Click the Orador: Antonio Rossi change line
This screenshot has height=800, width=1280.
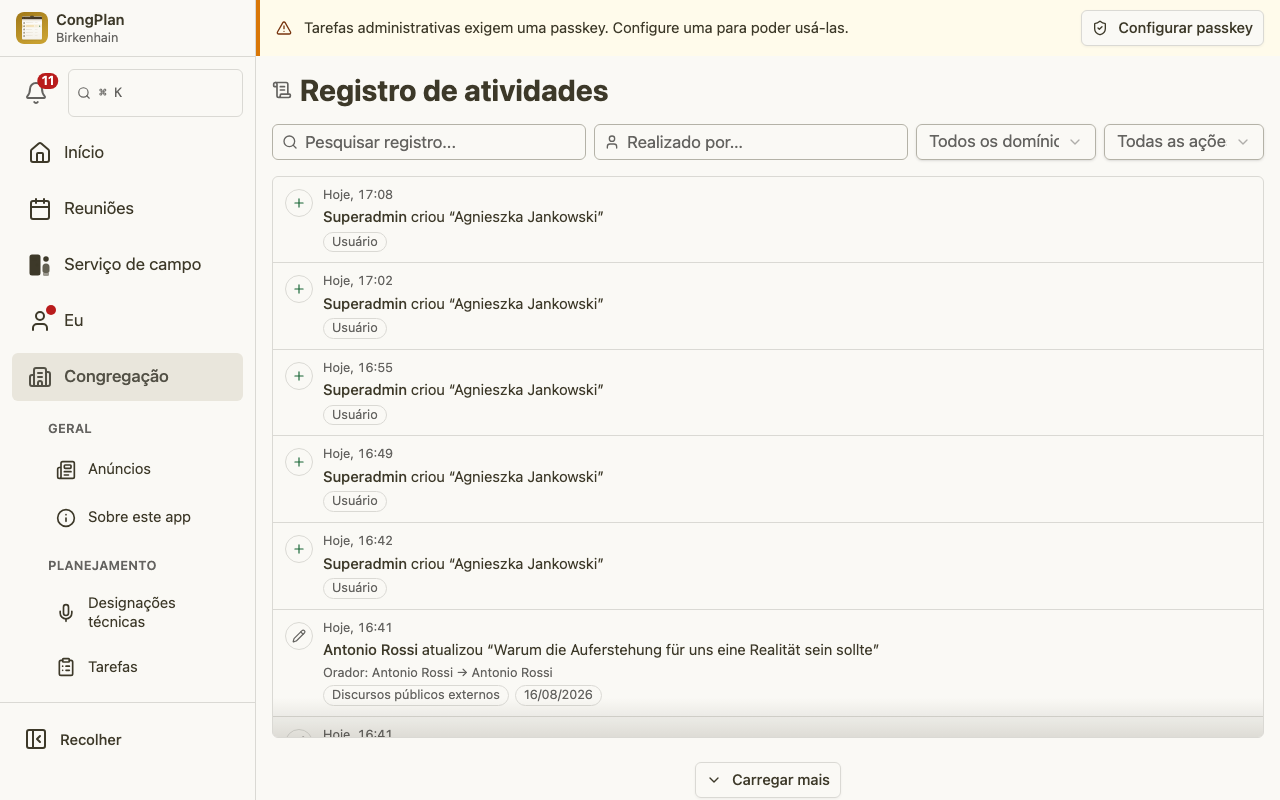(x=438, y=673)
